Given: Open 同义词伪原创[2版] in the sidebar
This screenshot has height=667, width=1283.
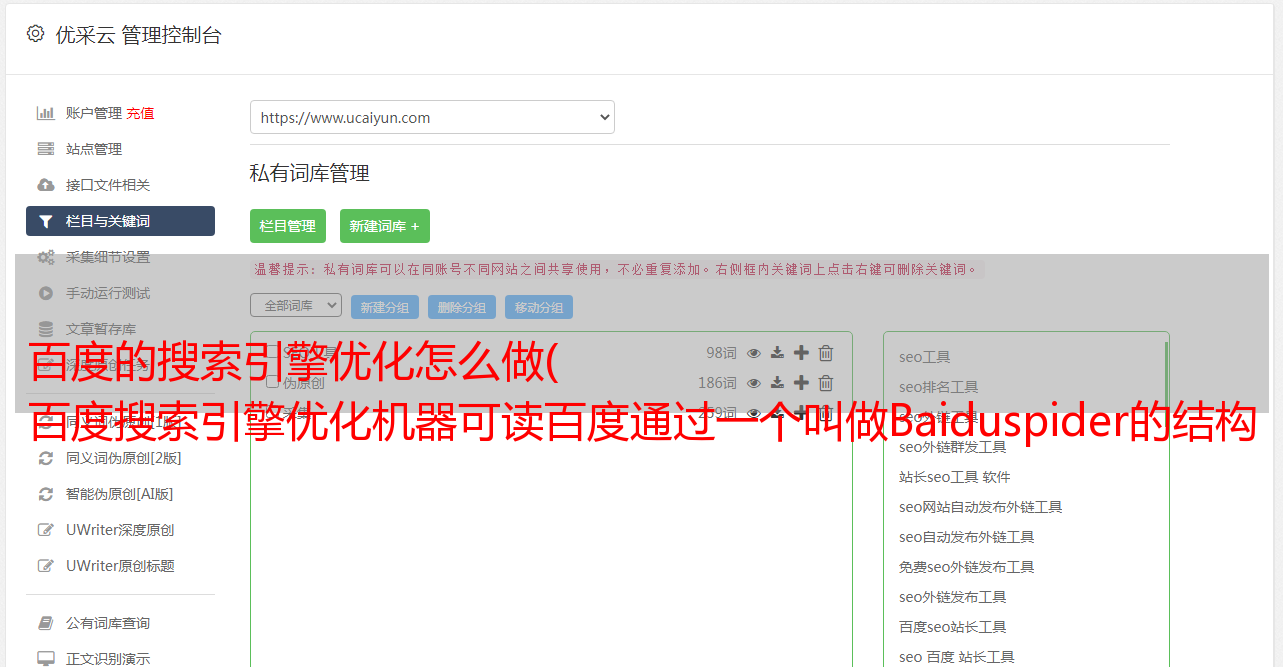Looking at the screenshot, I should click(124, 458).
